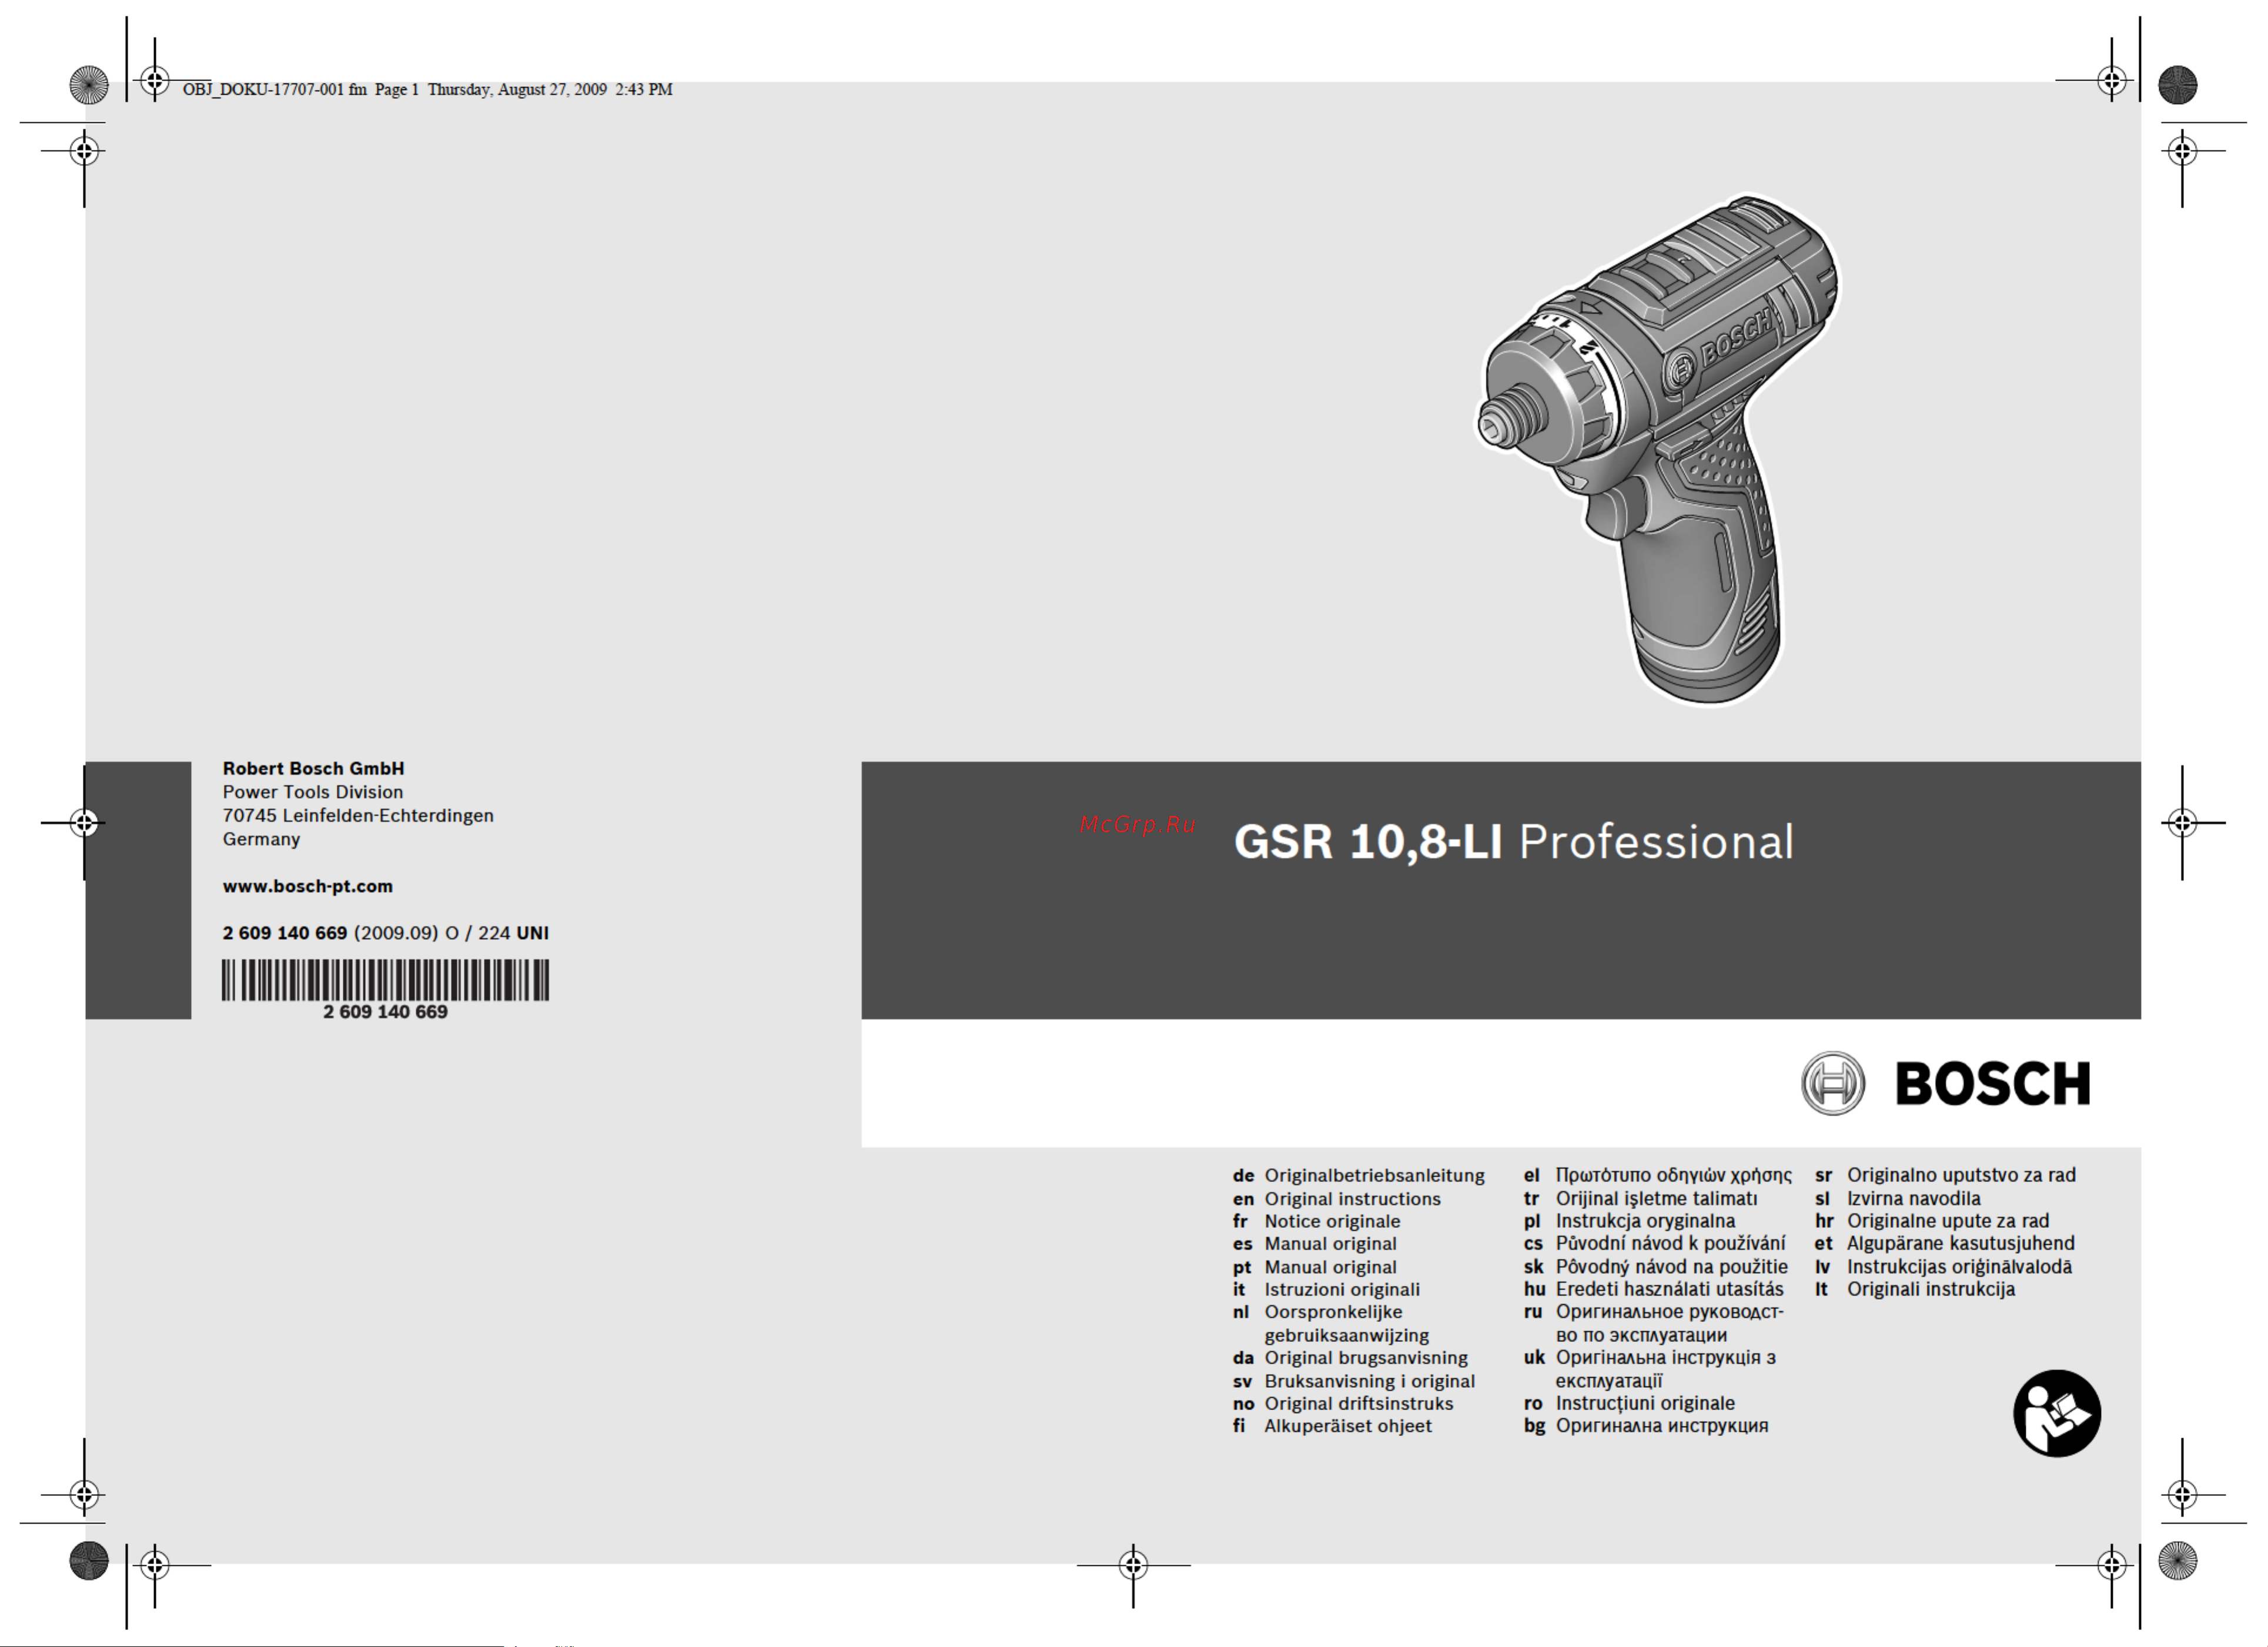Select 'Robert Bosch GmbH' text
This screenshot has width=2268, height=1647.
point(313,768)
